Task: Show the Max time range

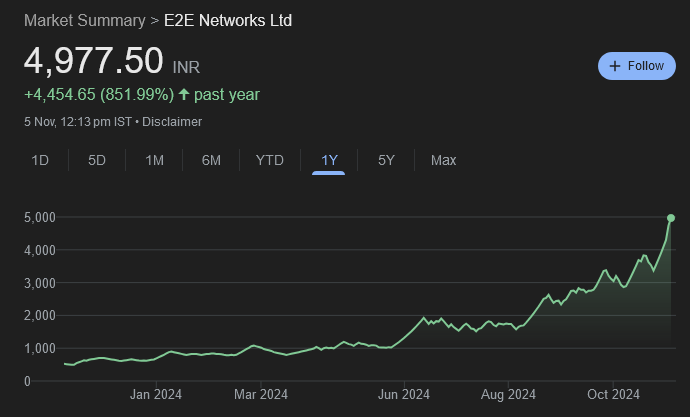Action: tap(444, 160)
